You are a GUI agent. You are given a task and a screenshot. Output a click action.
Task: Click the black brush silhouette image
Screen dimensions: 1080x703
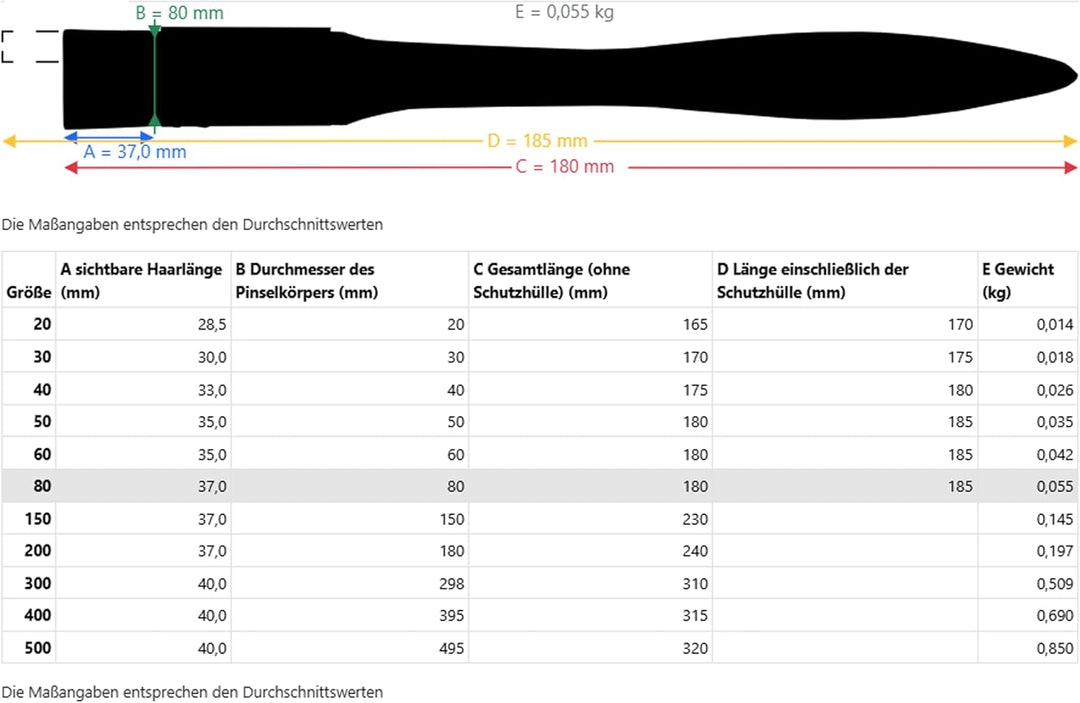click(570, 78)
